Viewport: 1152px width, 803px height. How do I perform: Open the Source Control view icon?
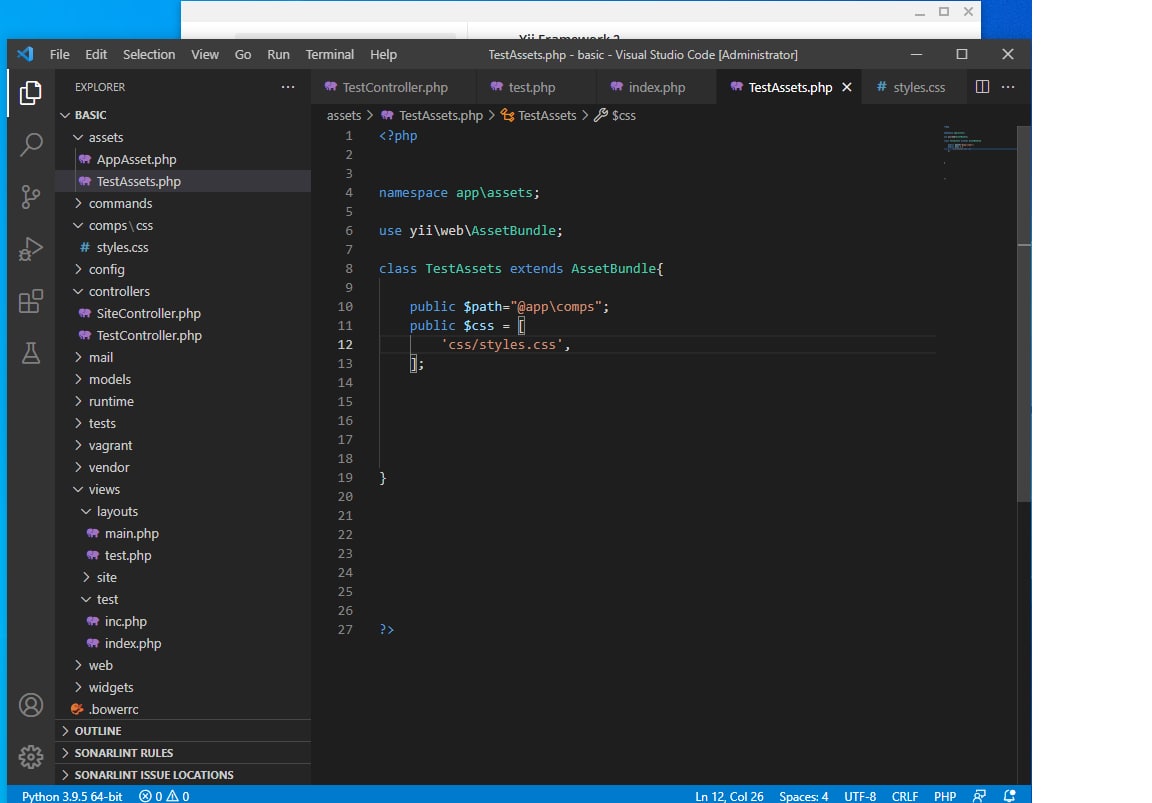(x=30, y=196)
